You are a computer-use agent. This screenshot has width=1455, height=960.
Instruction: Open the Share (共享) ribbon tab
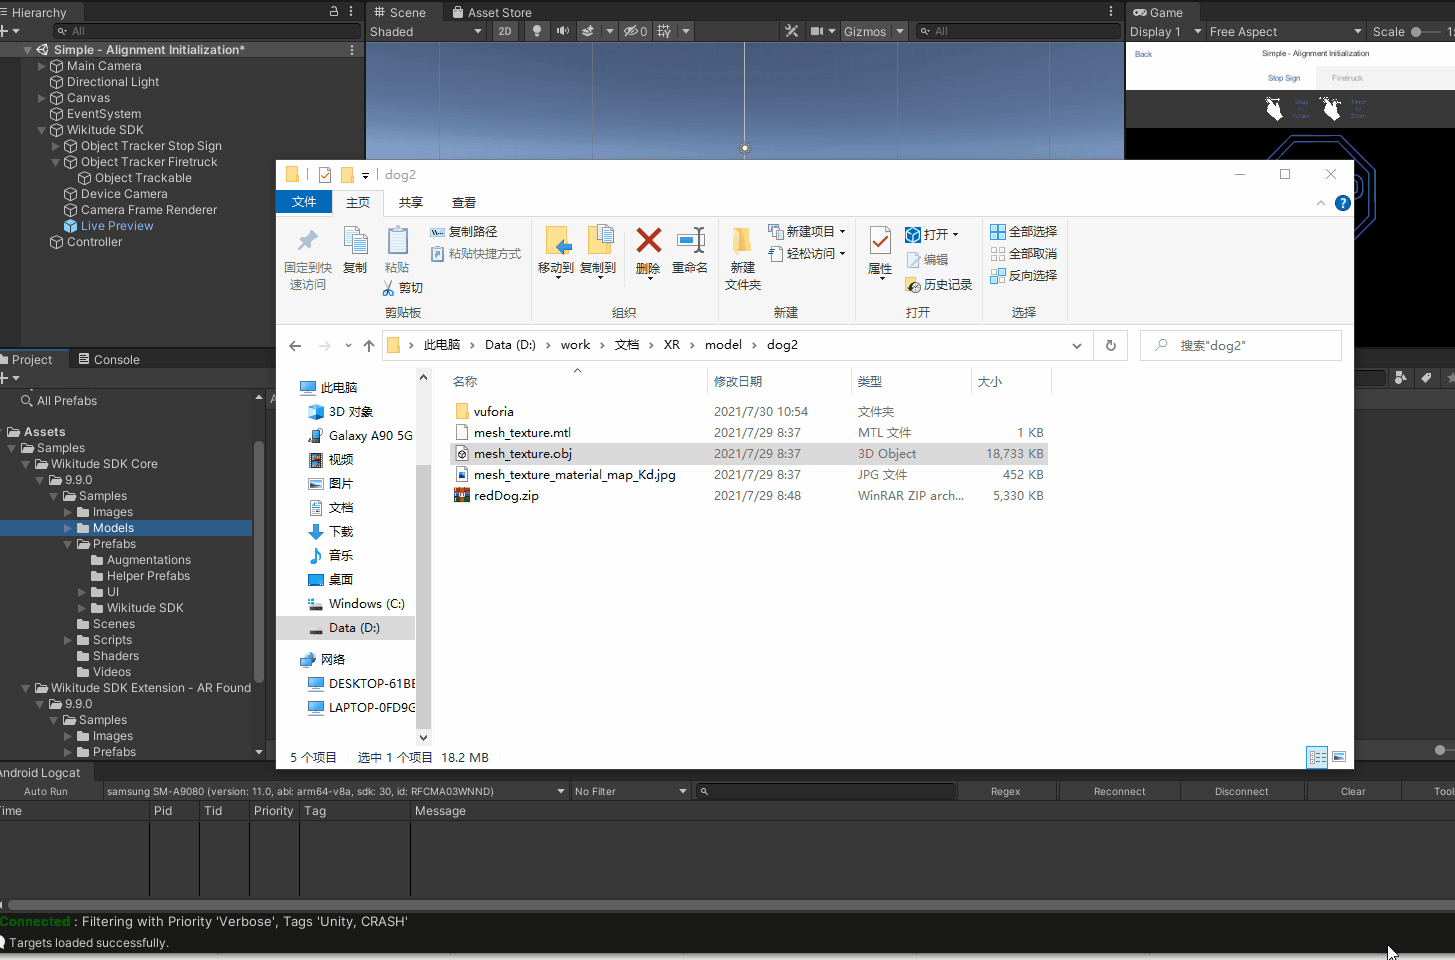point(411,202)
